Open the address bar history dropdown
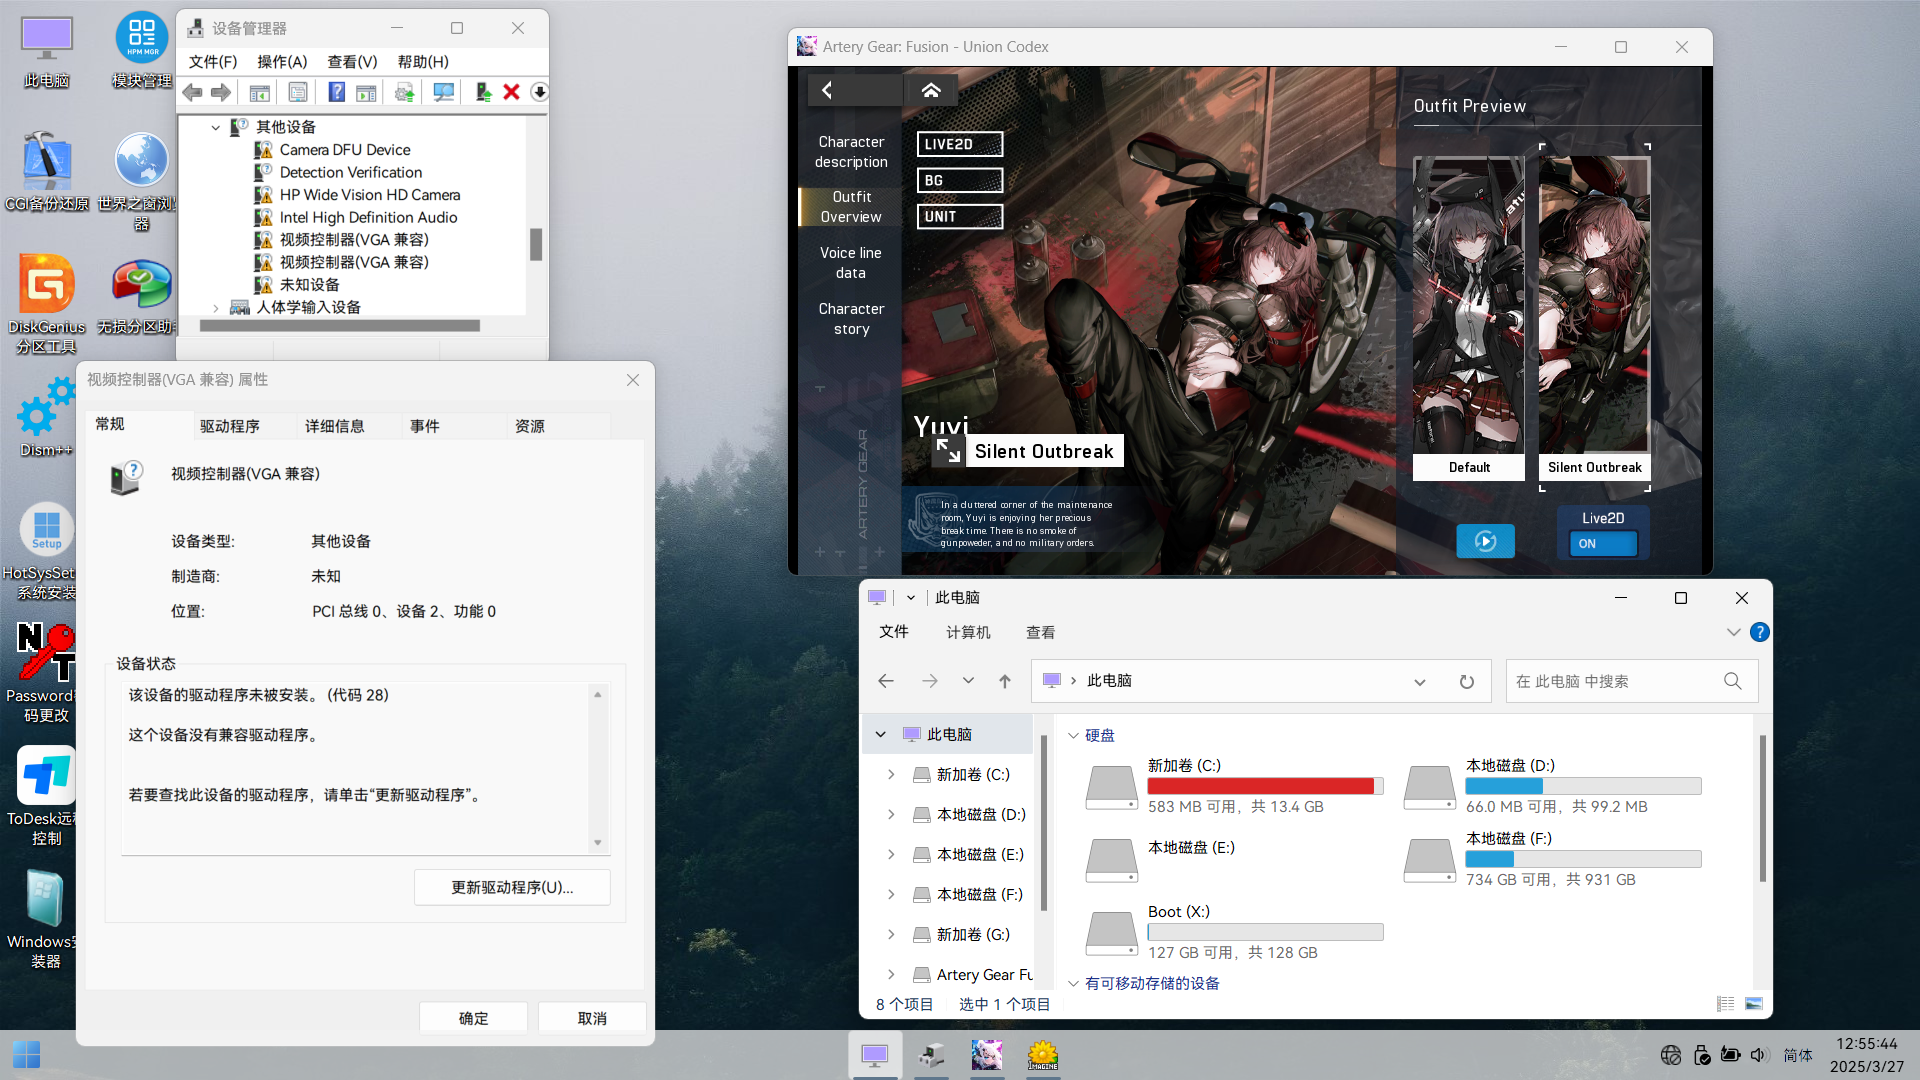Viewport: 1920px width, 1080px height. pyautogui.click(x=1419, y=681)
